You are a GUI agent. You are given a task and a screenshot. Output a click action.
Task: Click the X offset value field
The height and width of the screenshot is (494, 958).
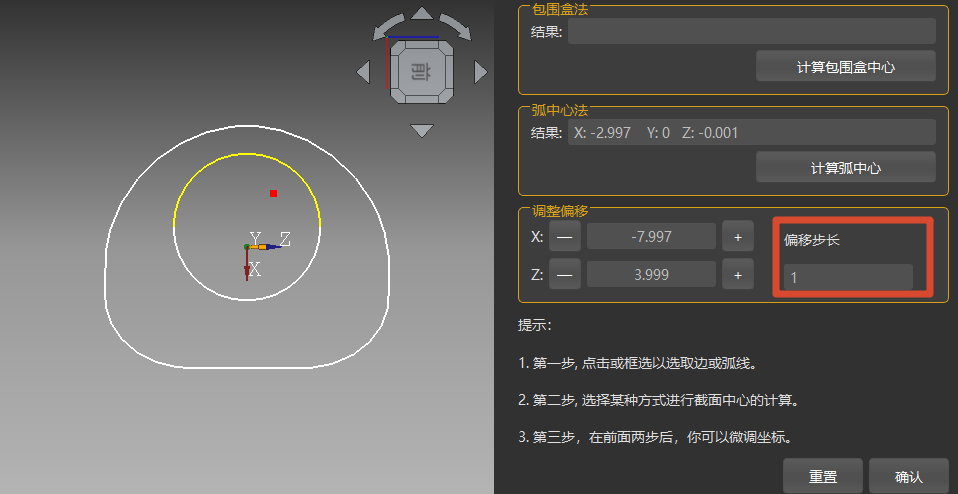click(x=651, y=236)
